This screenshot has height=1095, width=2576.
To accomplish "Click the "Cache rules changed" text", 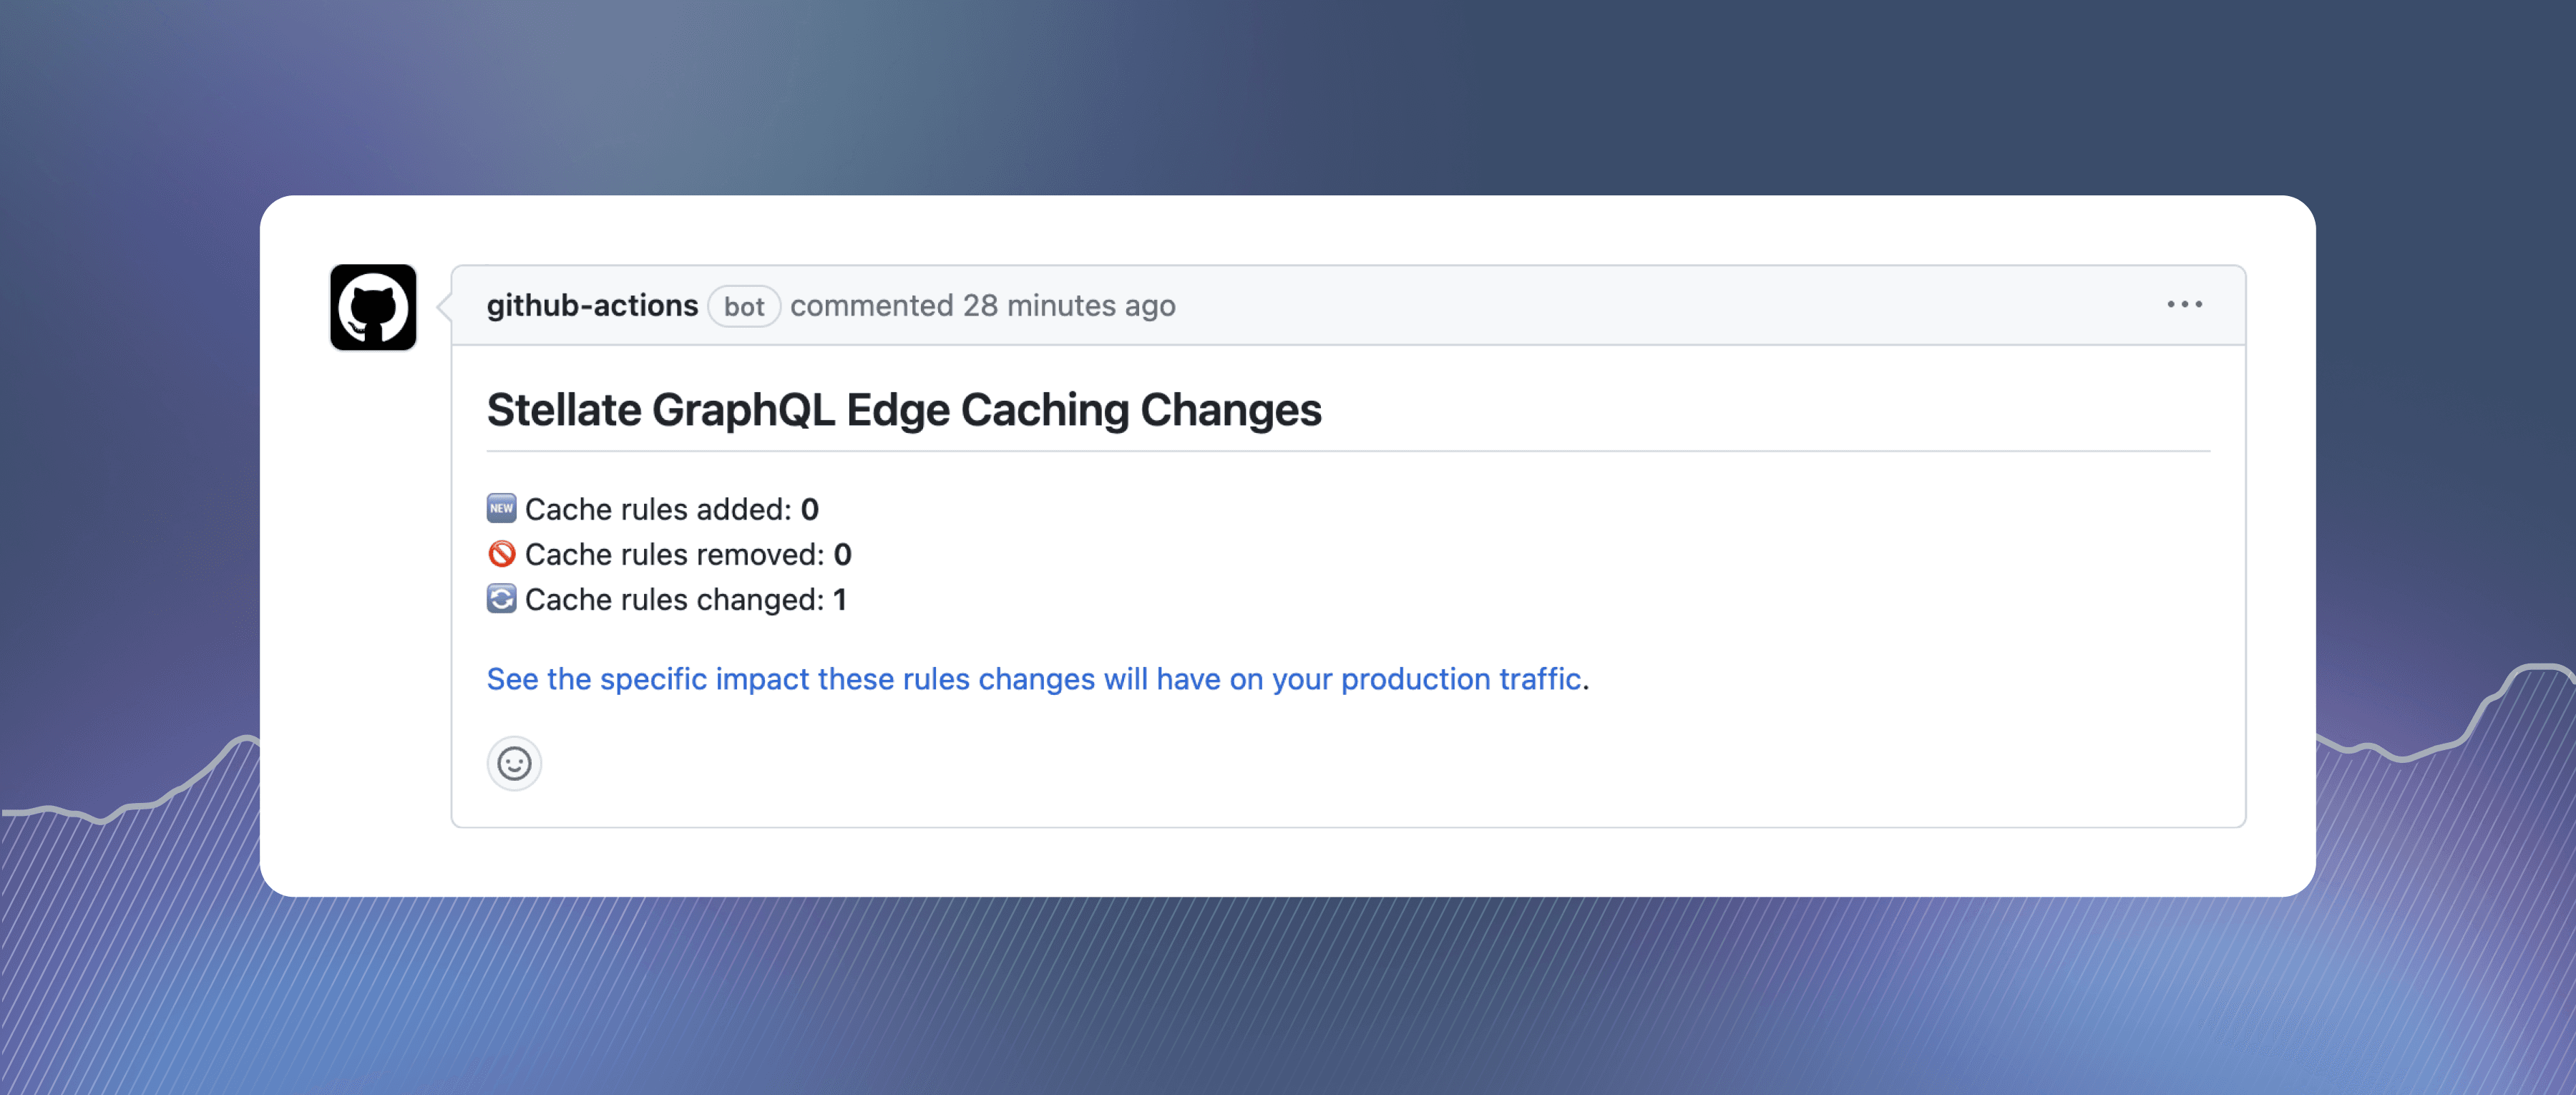I will [674, 599].
